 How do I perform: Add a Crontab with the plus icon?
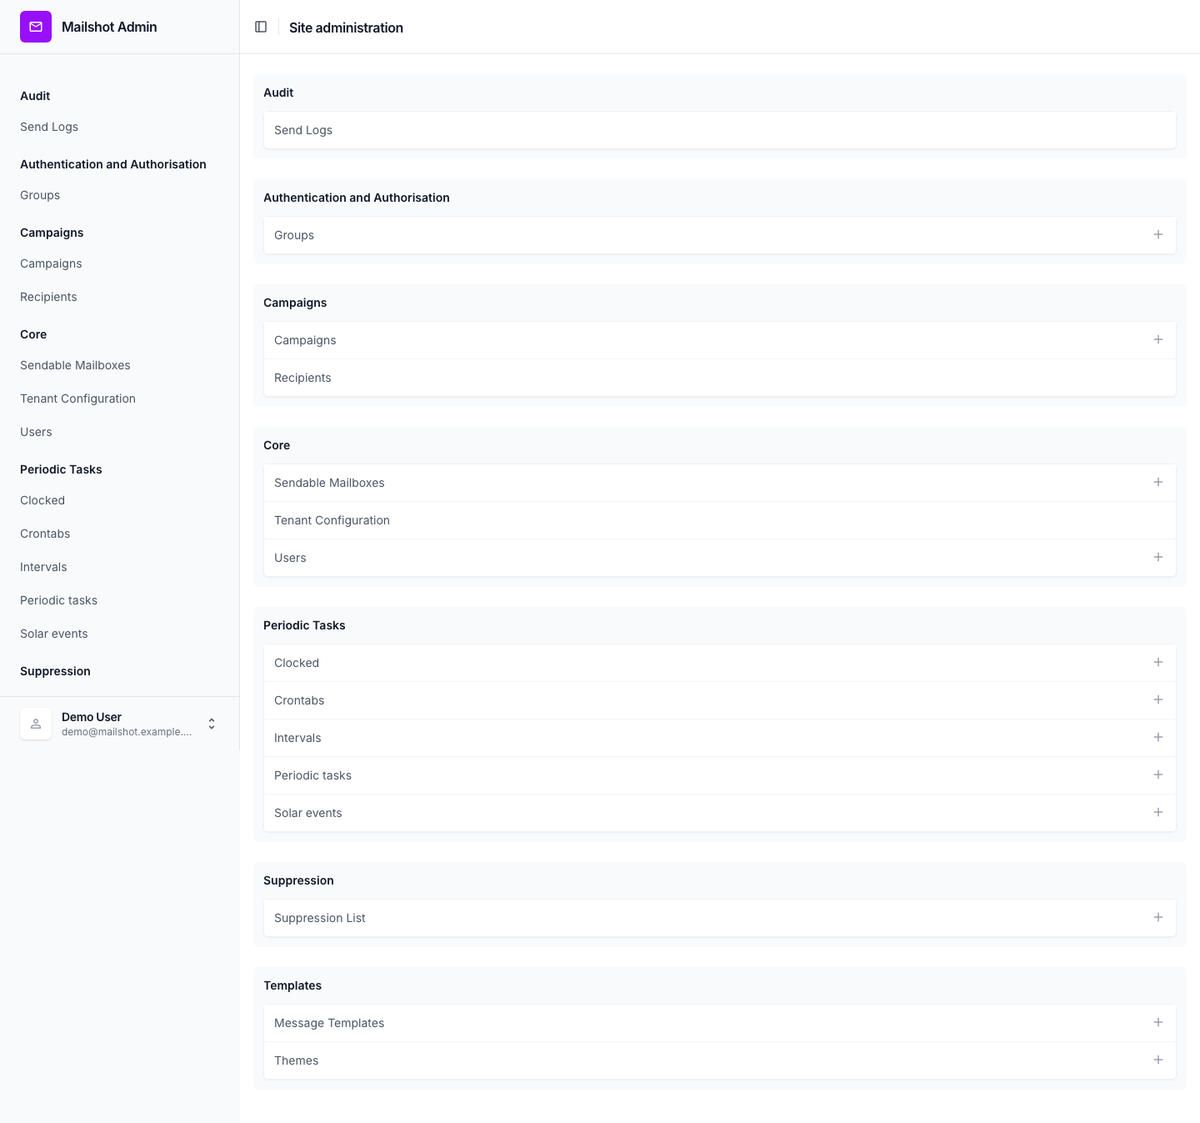[x=1158, y=700]
